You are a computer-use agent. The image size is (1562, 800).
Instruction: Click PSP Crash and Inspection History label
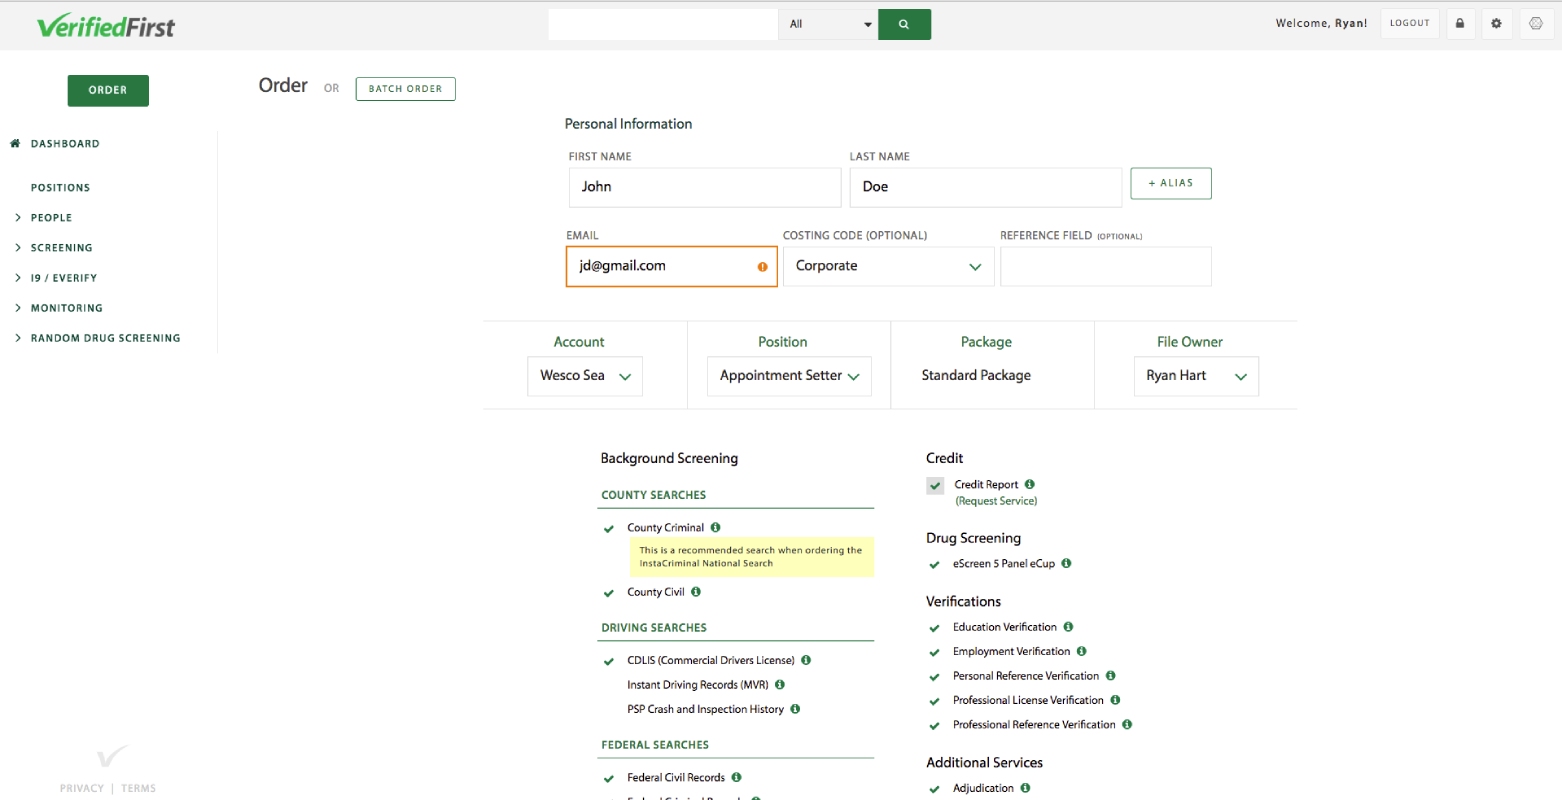(705, 709)
